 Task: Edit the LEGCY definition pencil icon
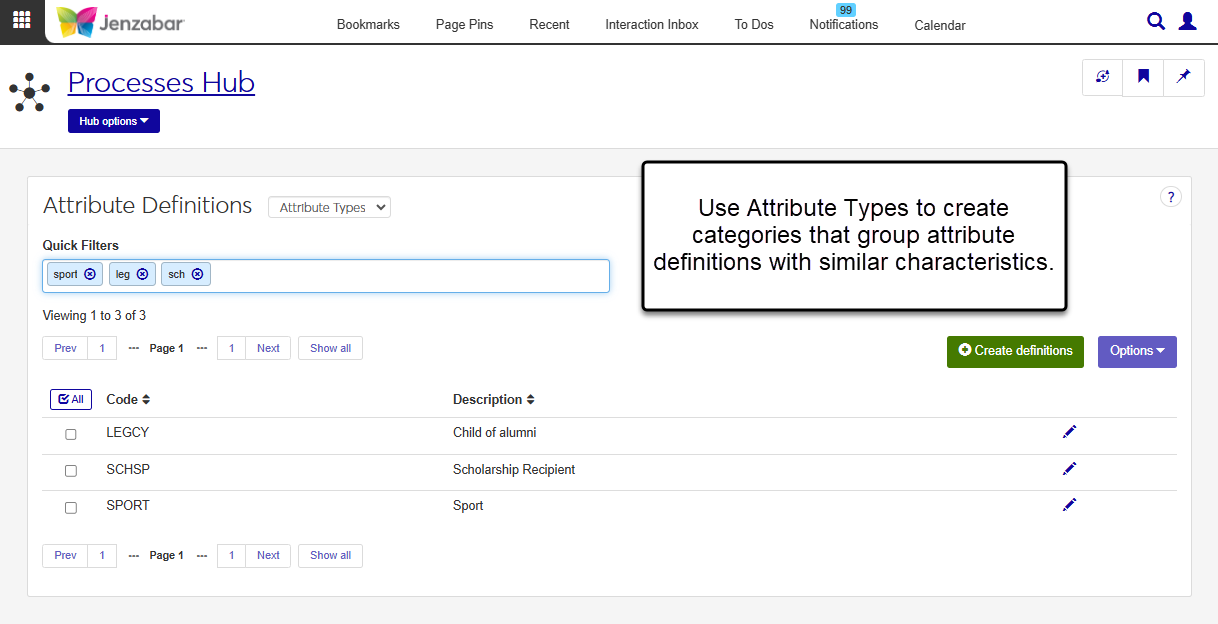[x=1069, y=432]
